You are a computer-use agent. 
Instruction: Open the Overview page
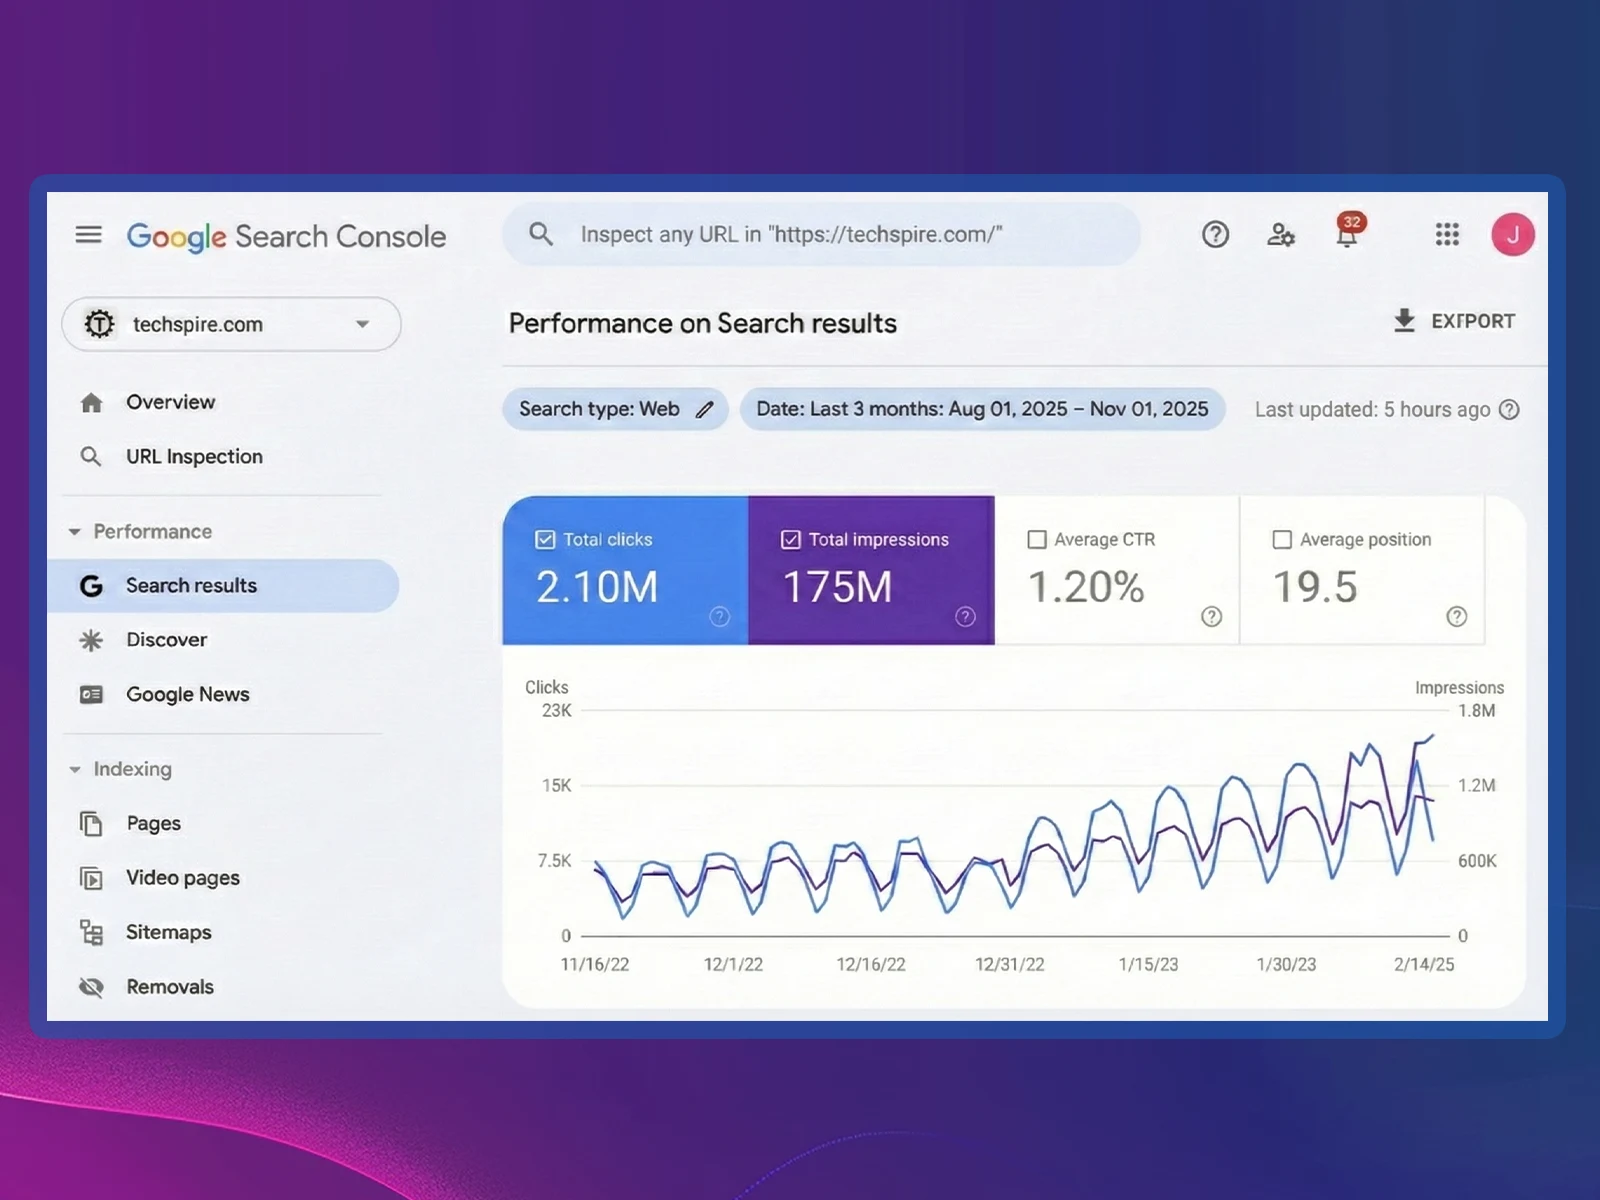coord(170,402)
